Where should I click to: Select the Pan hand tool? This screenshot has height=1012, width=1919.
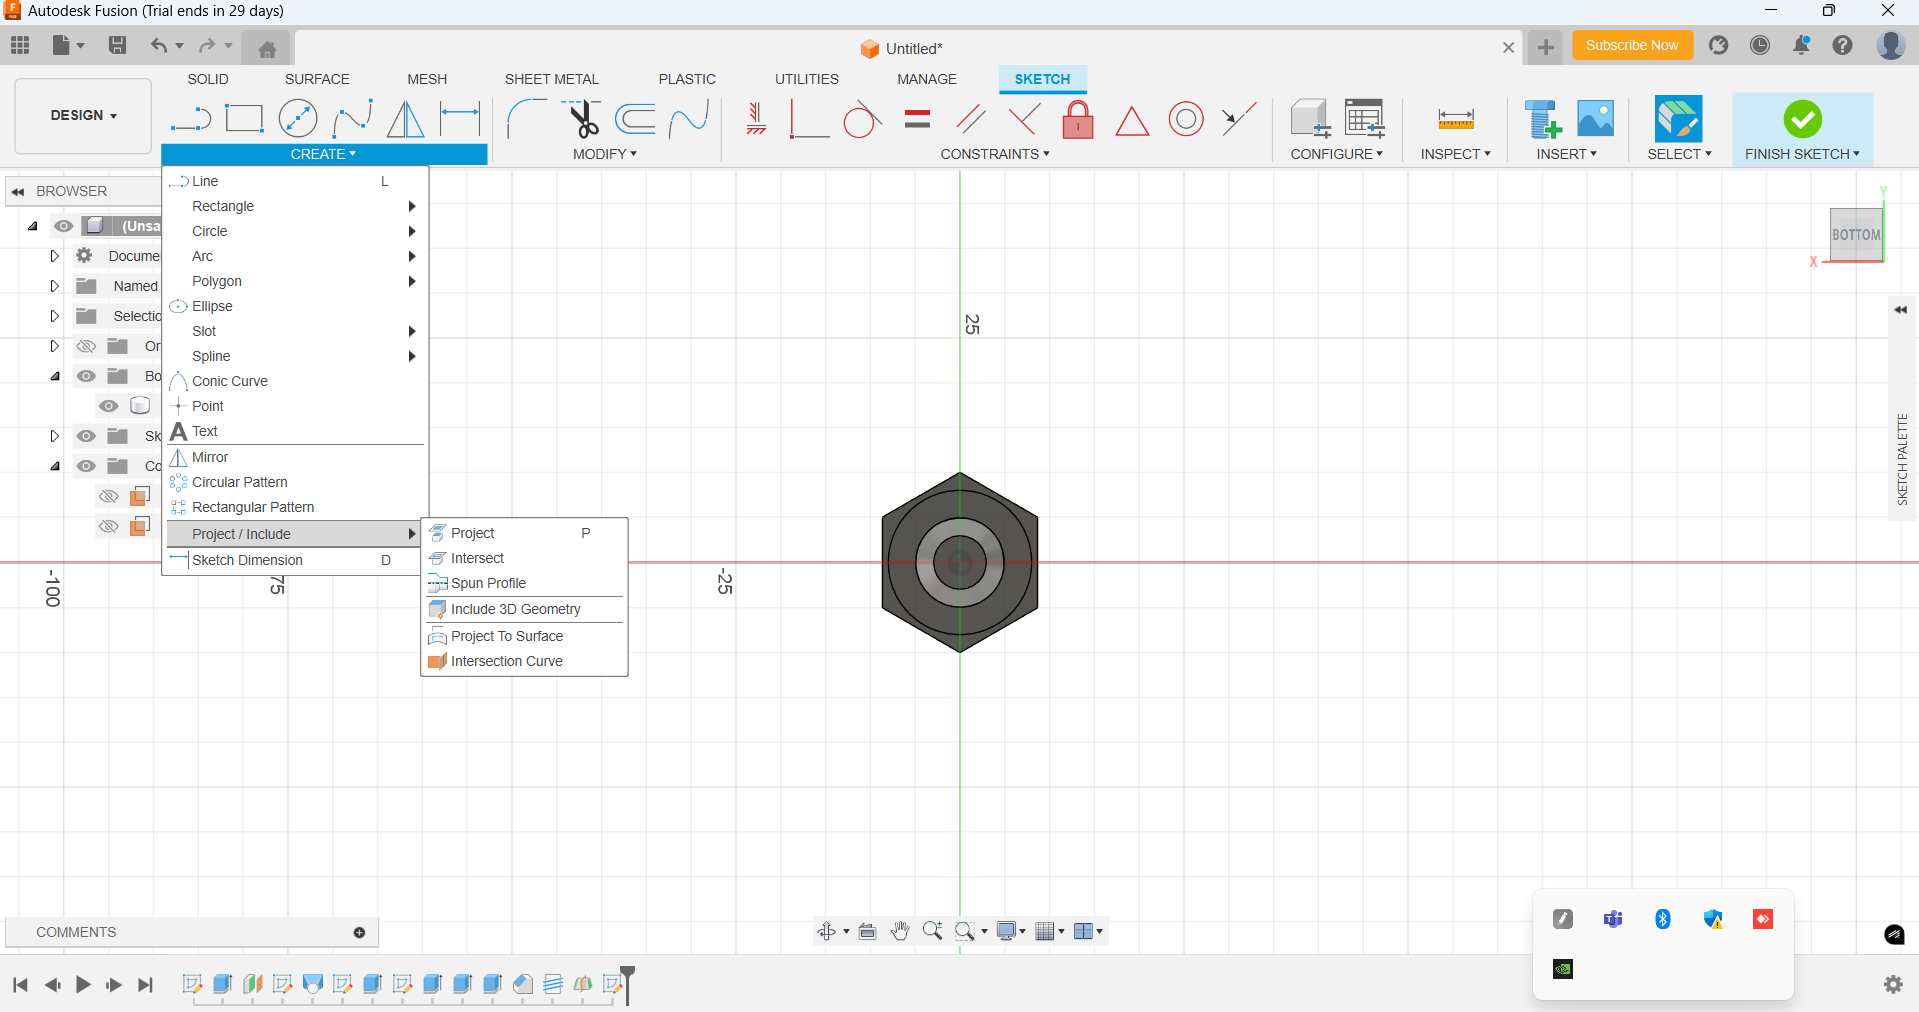coord(900,931)
